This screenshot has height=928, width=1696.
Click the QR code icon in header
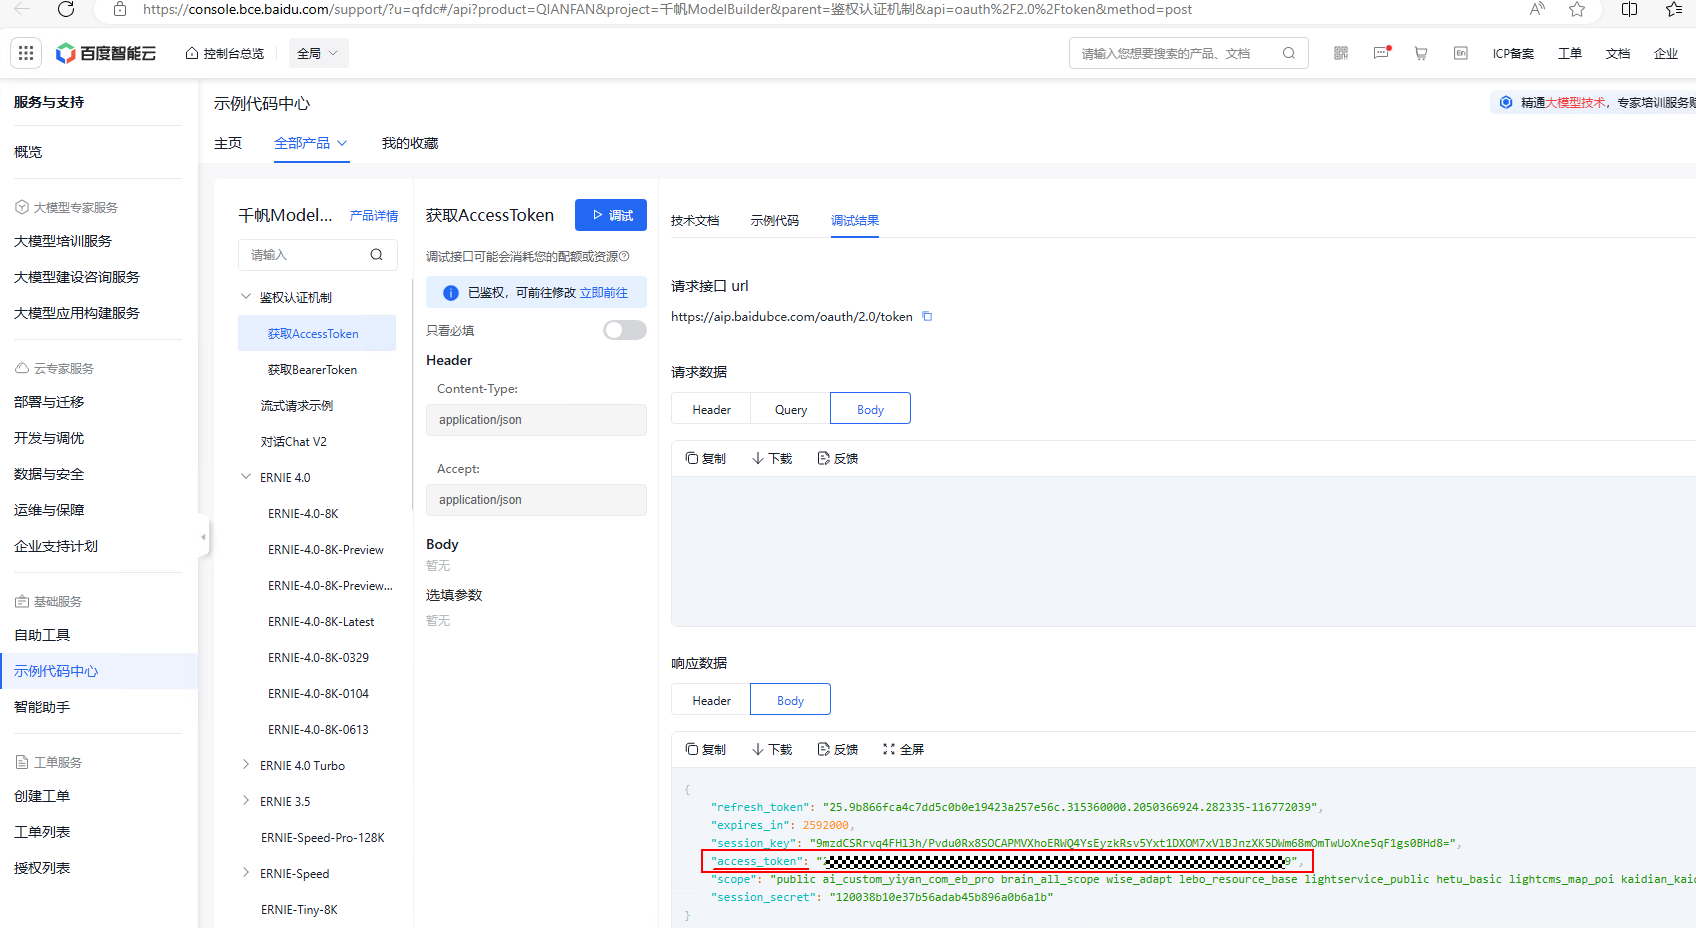tap(1341, 53)
